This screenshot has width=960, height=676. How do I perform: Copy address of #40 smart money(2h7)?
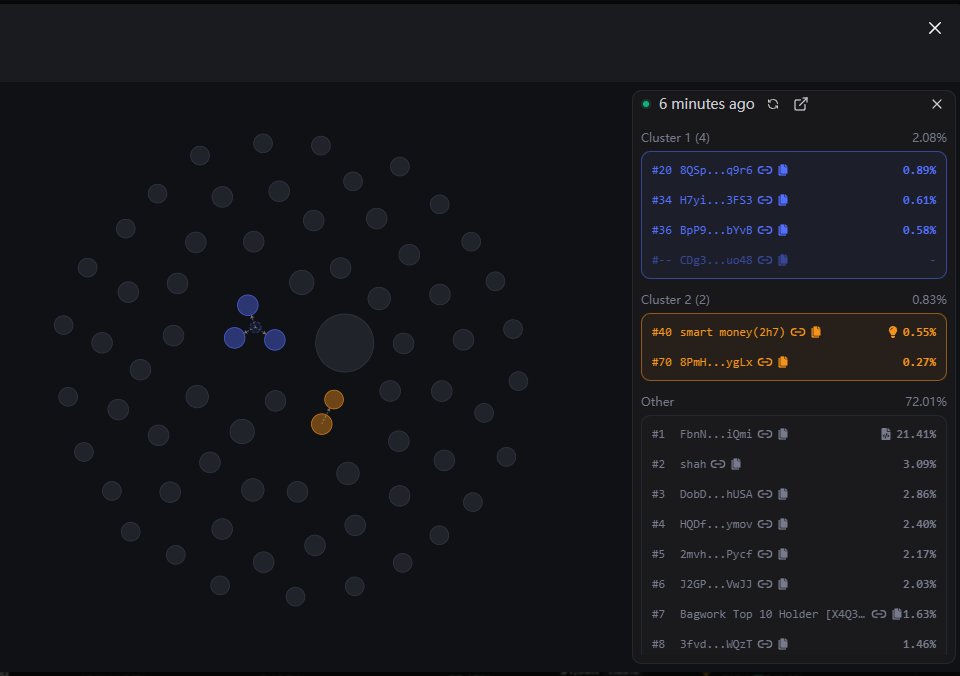click(x=816, y=332)
